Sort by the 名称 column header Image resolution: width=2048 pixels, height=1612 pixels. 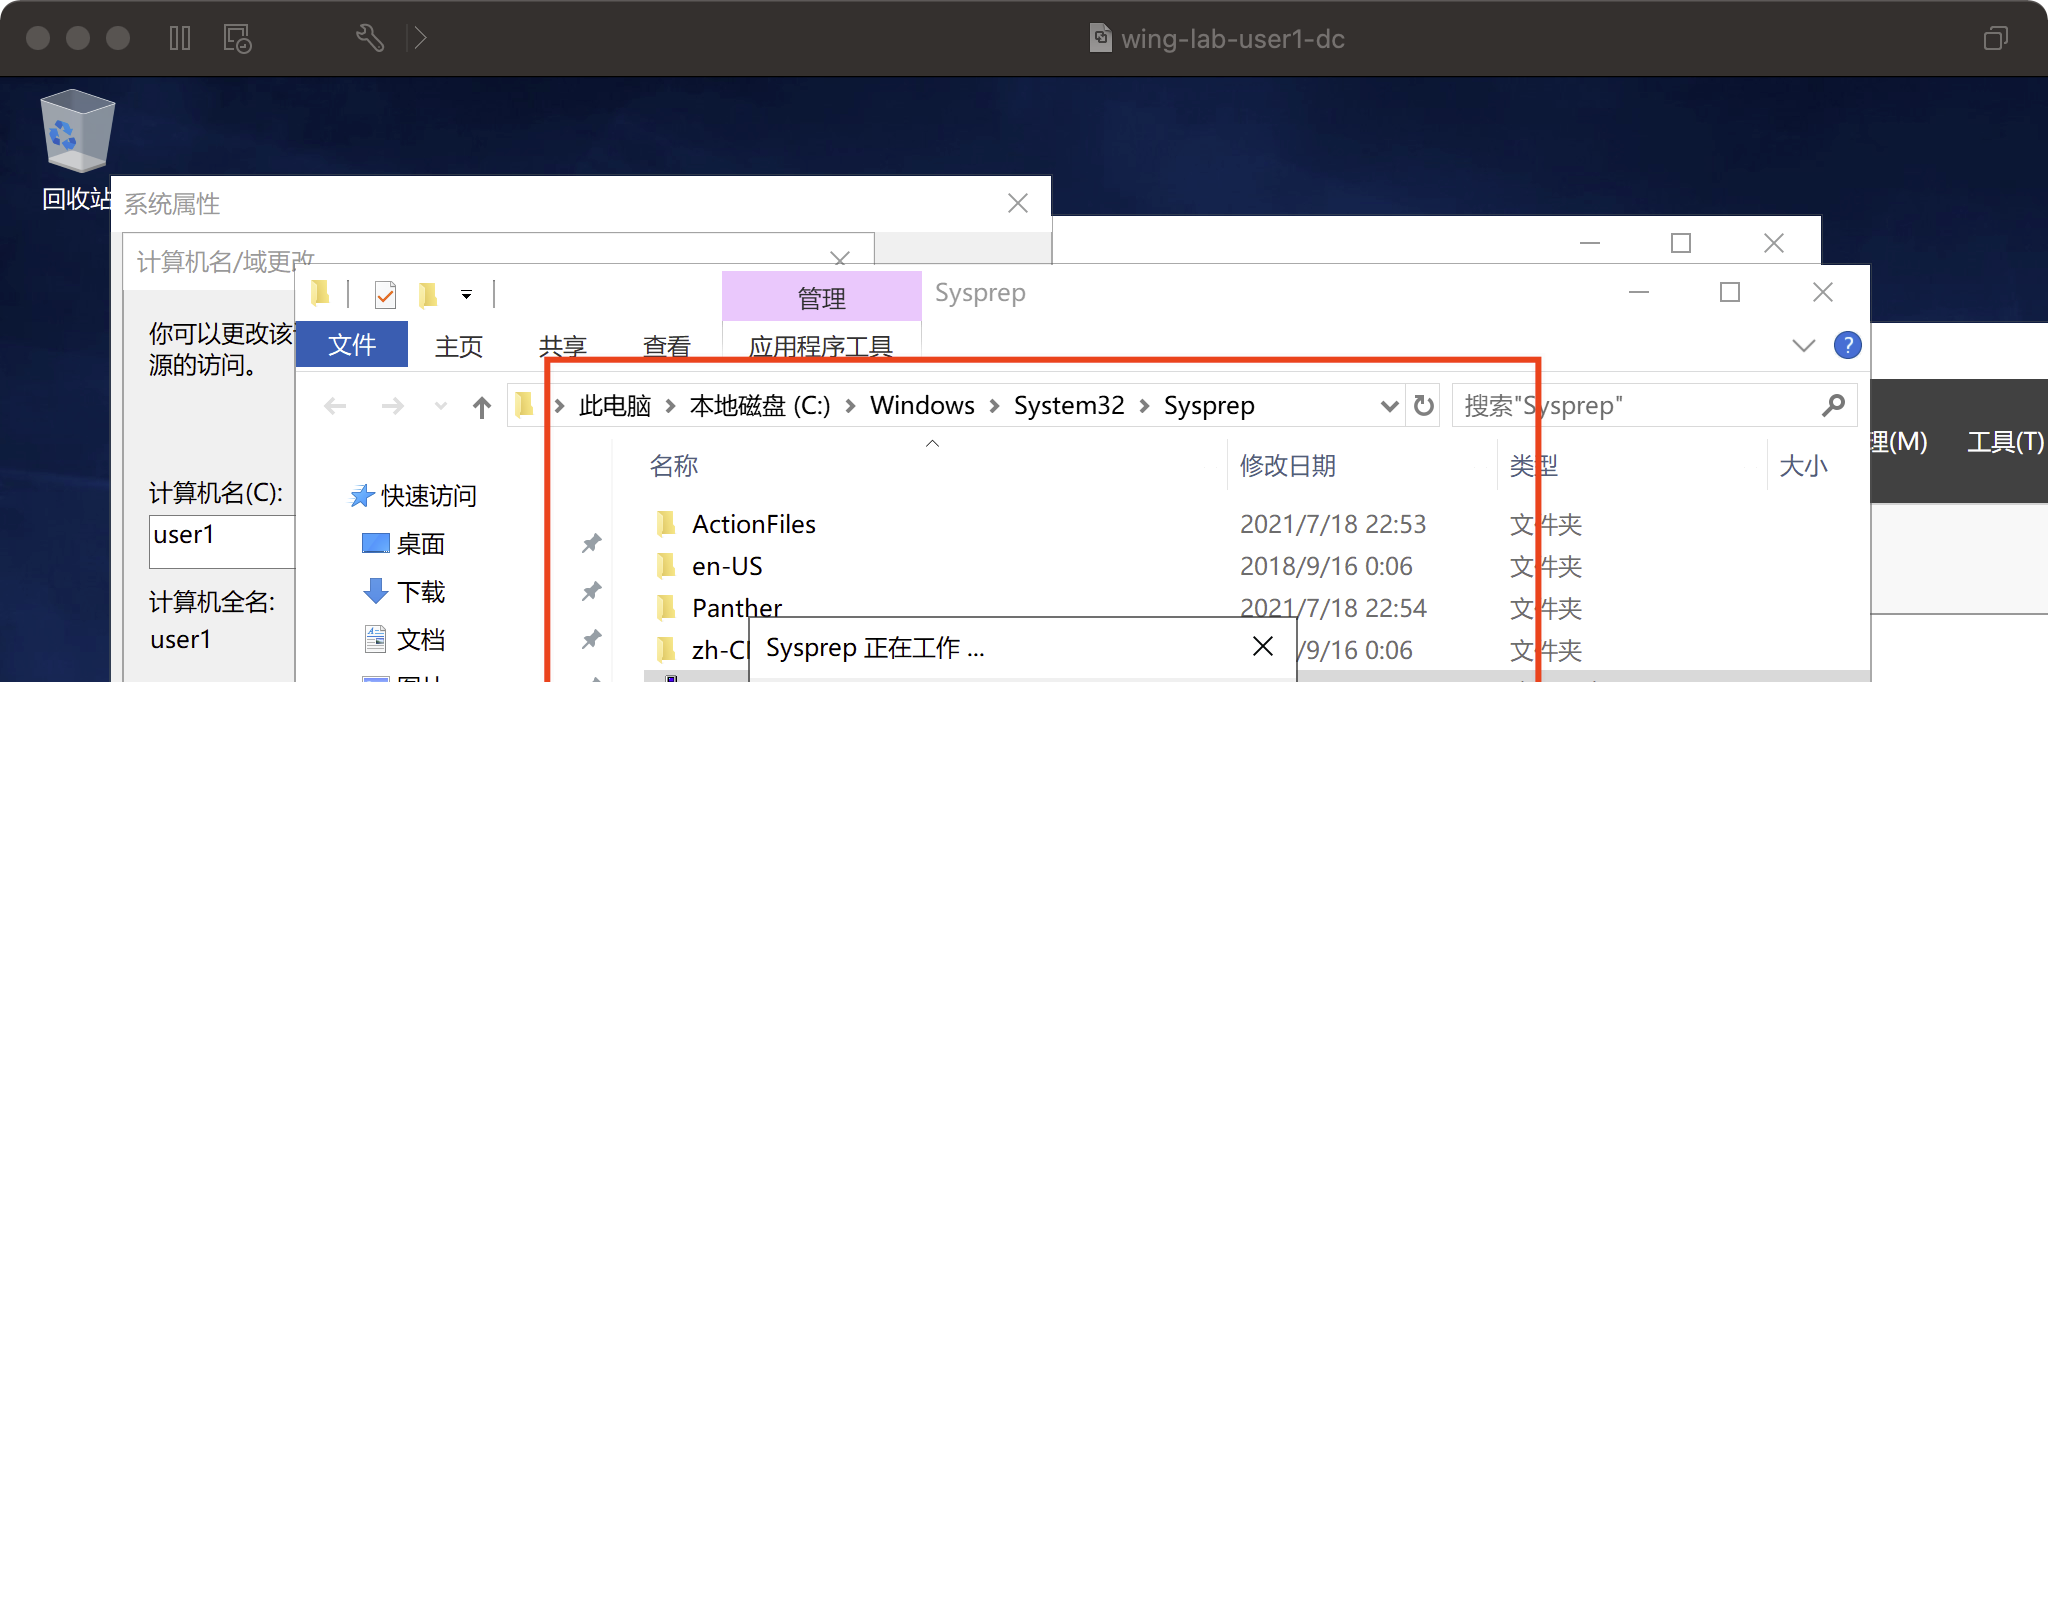pyautogui.click(x=674, y=465)
